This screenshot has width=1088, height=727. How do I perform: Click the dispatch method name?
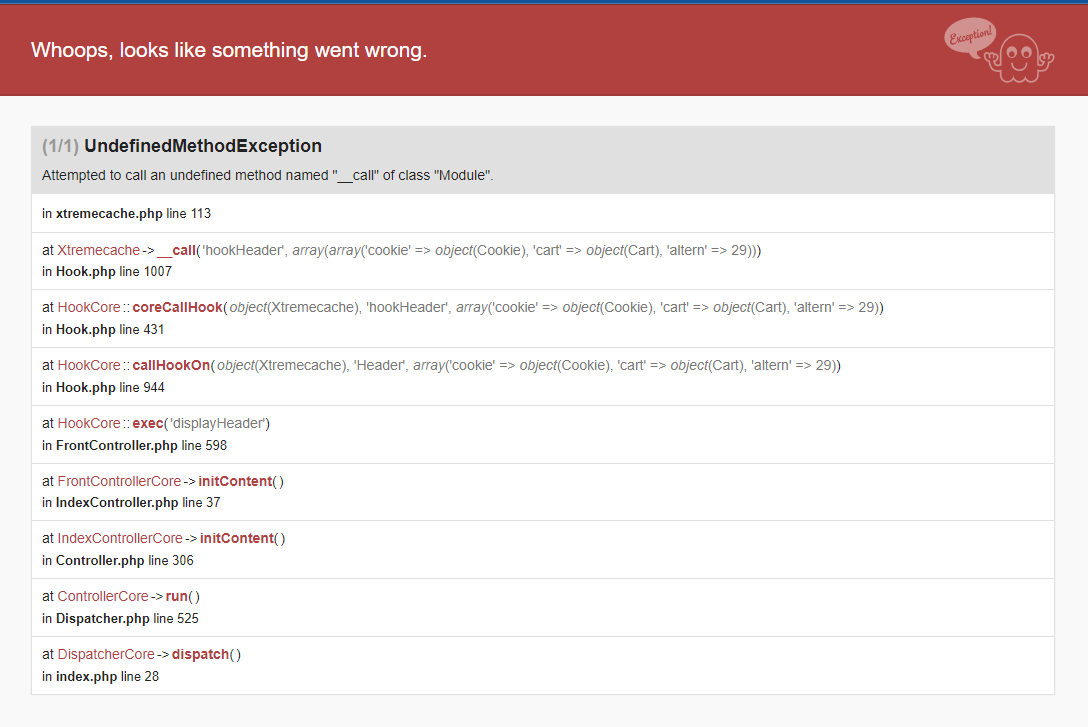point(201,654)
